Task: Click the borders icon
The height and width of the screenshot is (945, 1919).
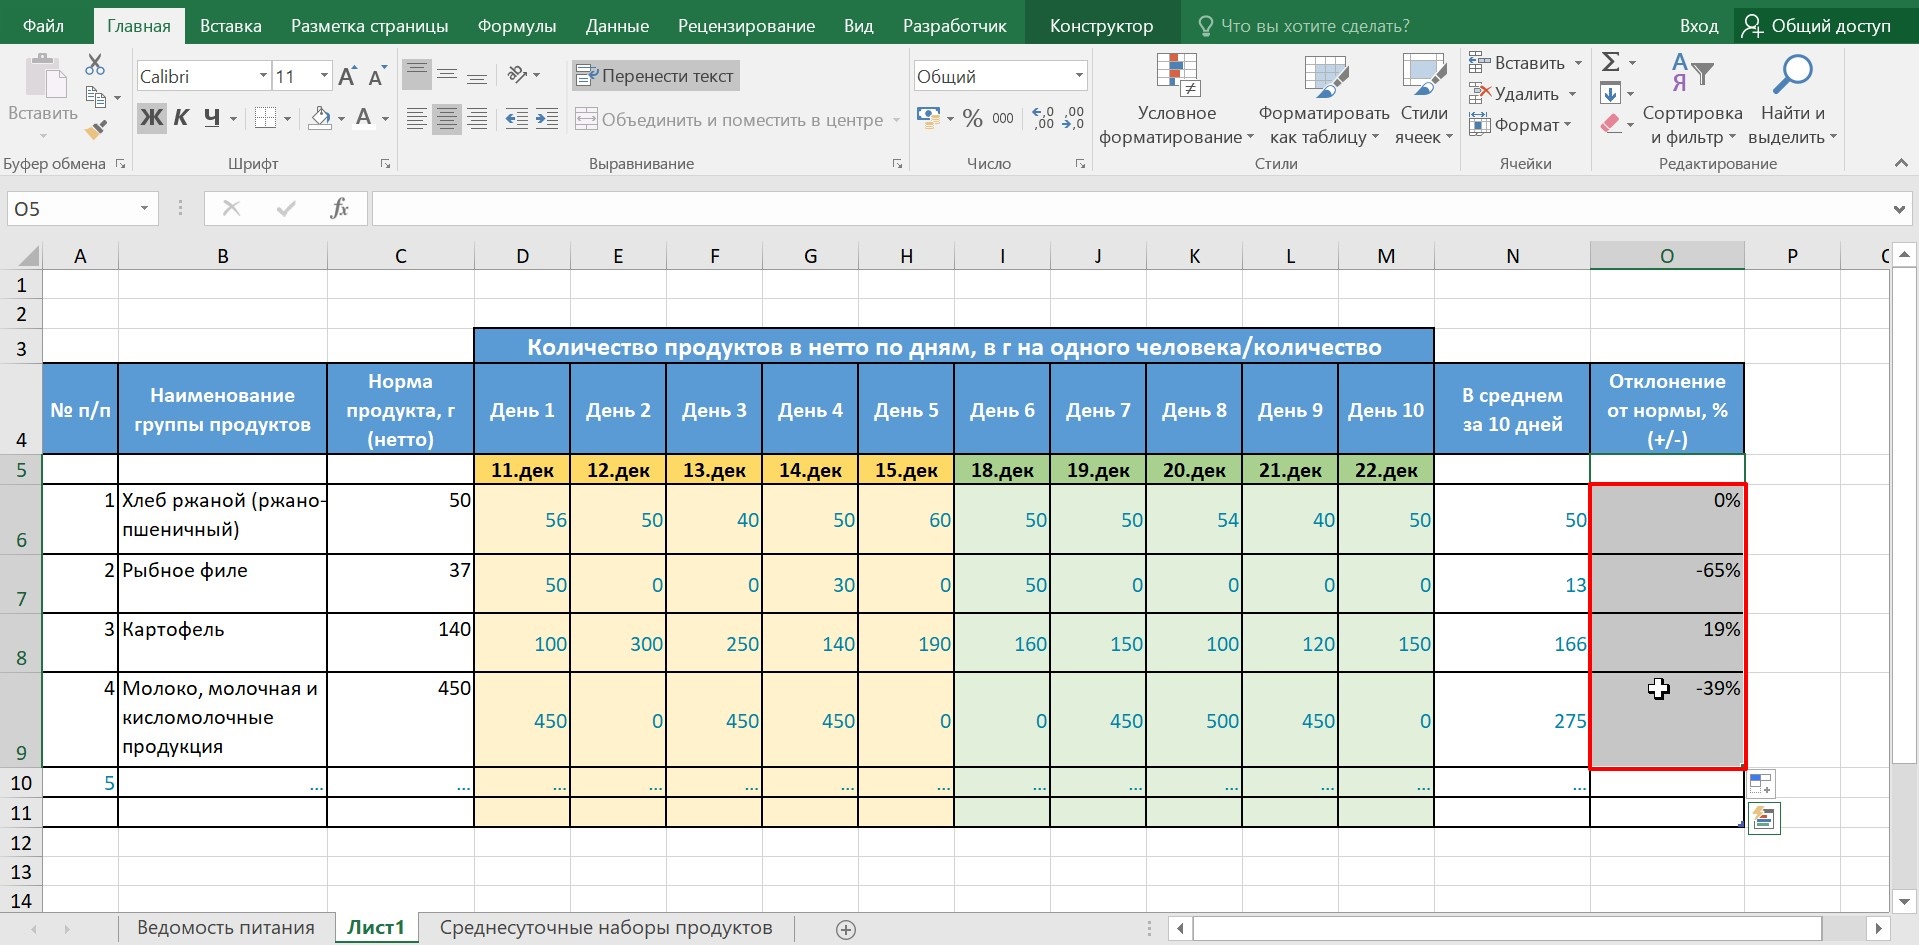Action: (265, 118)
